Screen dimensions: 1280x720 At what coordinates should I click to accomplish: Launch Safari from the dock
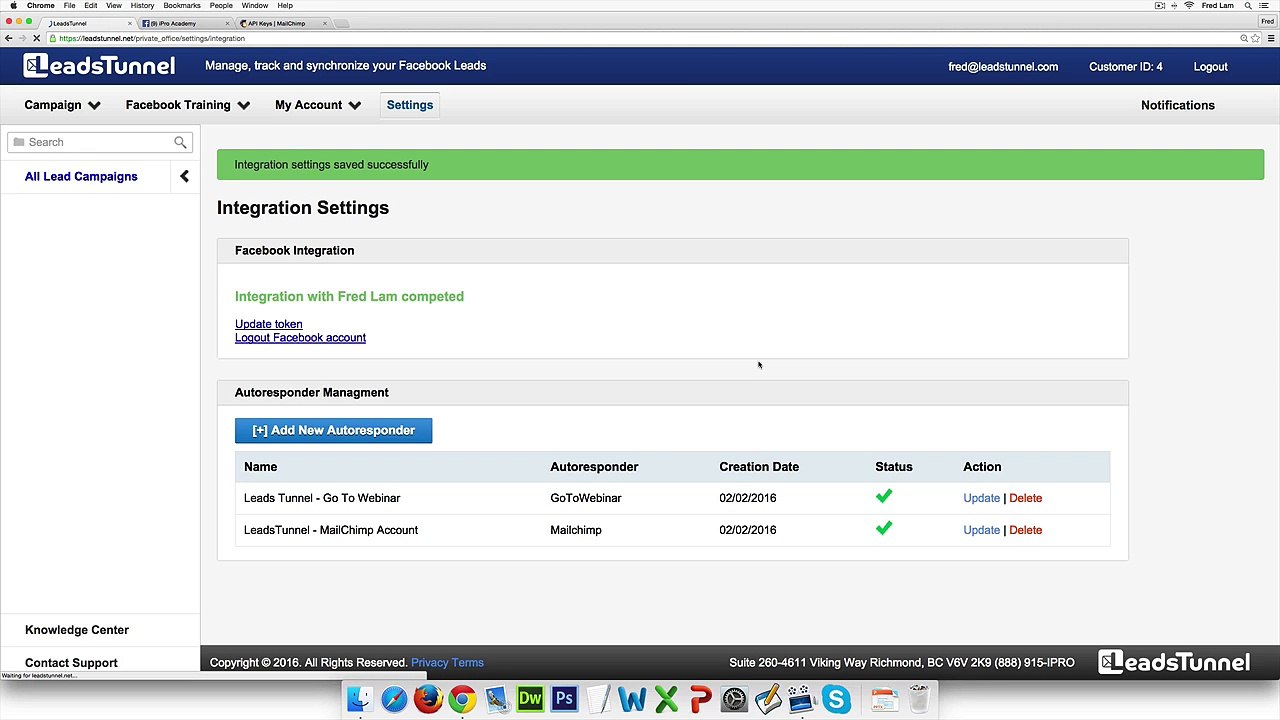[x=394, y=699]
